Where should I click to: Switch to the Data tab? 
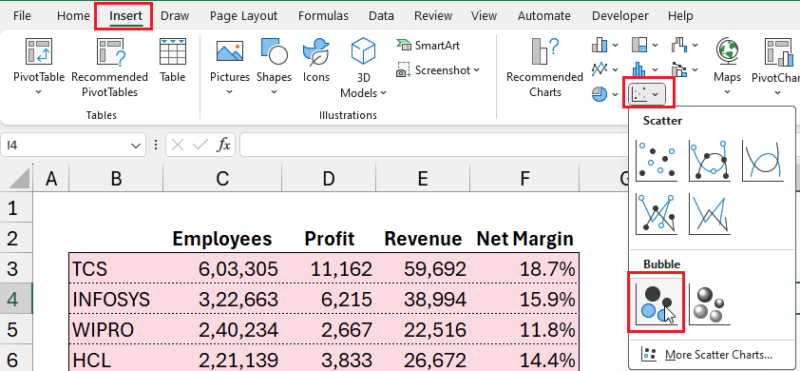(x=381, y=16)
